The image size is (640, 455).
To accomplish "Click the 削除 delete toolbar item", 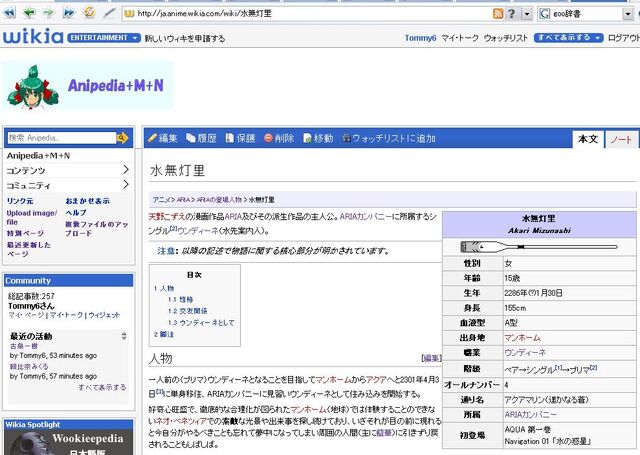I will point(279,138).
